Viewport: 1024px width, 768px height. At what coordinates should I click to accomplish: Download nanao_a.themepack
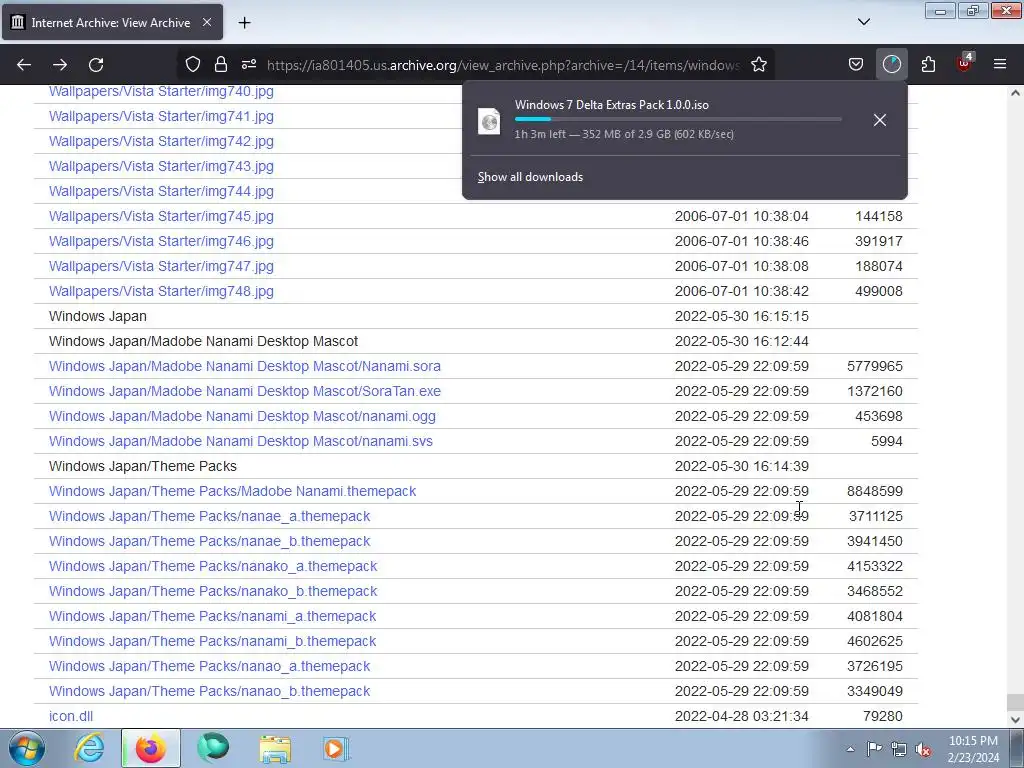210,666
